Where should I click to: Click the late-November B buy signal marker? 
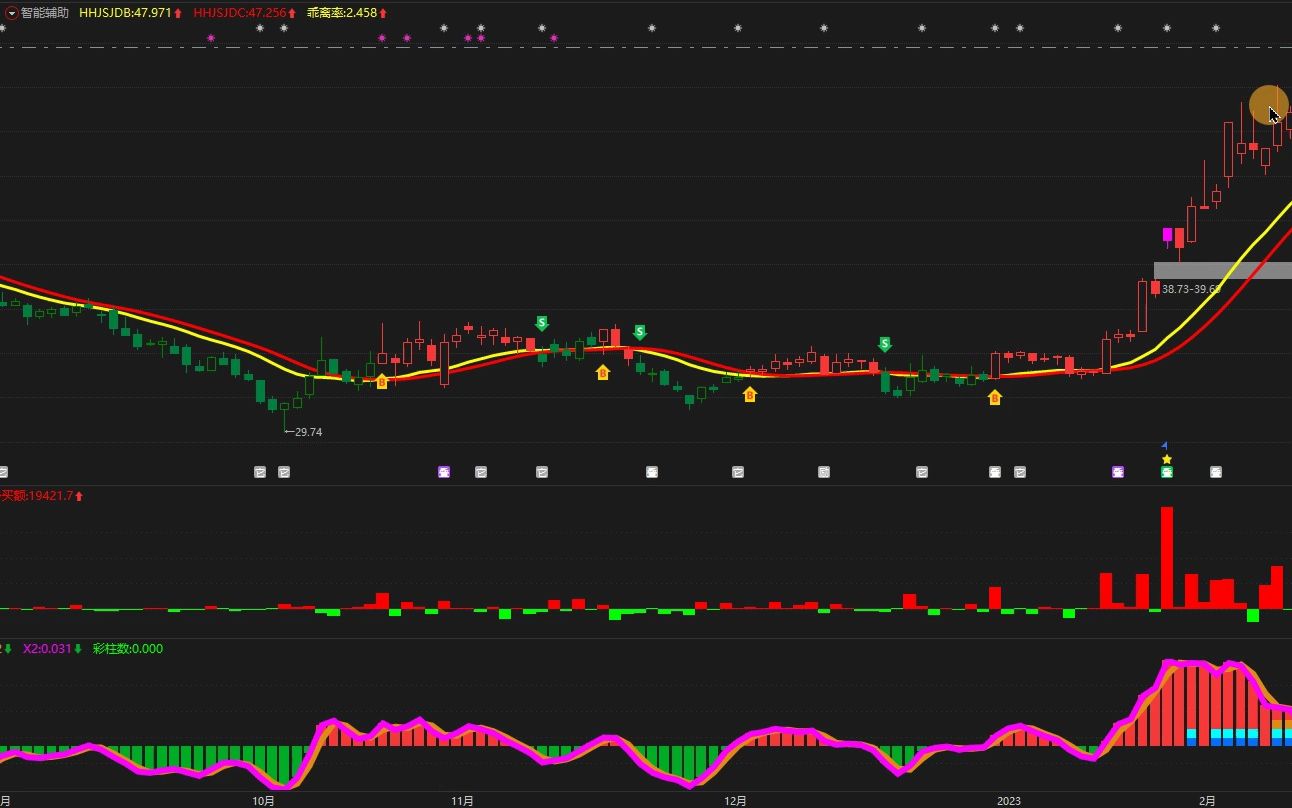coord(602,372)
